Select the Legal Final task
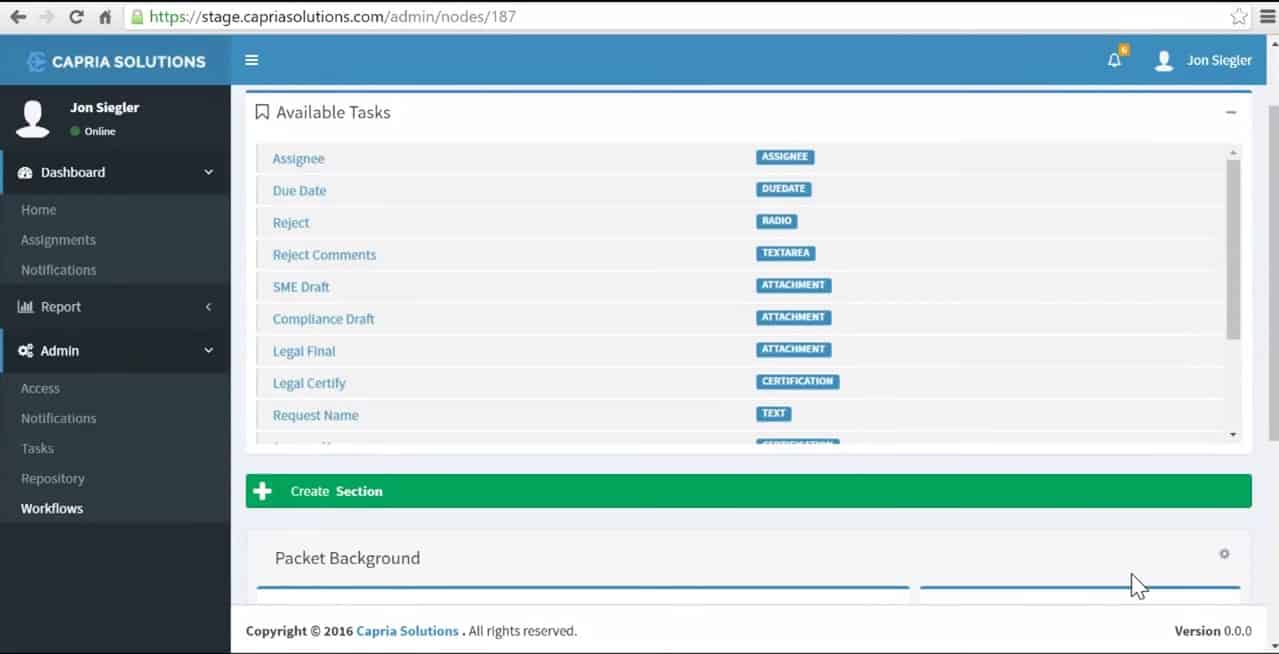This screenshot has width=1279, height=654. coord(304,351)
